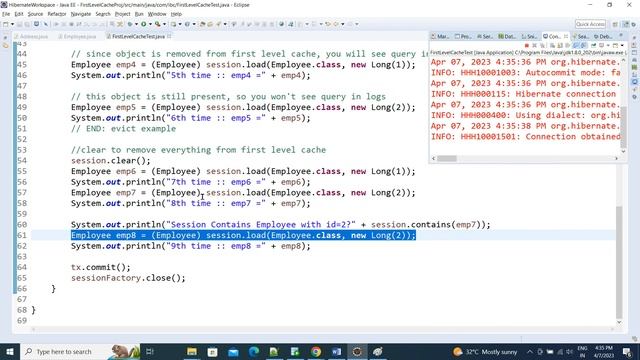Image resolution: width=640 pixels, height=360 pixels.
Task: Switch to the Search view tab
Action: click(581, 36)
